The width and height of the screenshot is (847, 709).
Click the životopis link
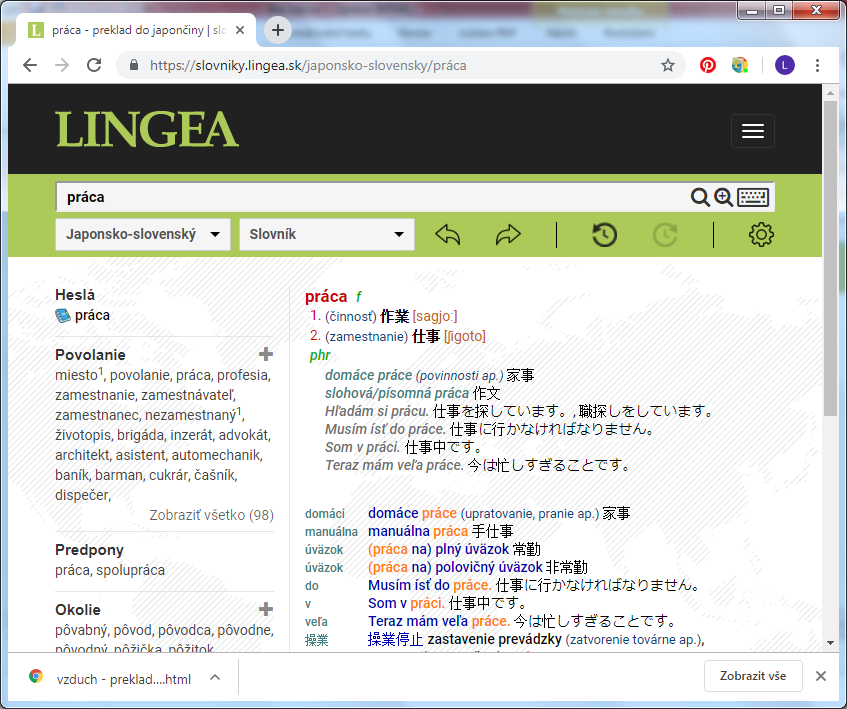click(x=82, y=435)
